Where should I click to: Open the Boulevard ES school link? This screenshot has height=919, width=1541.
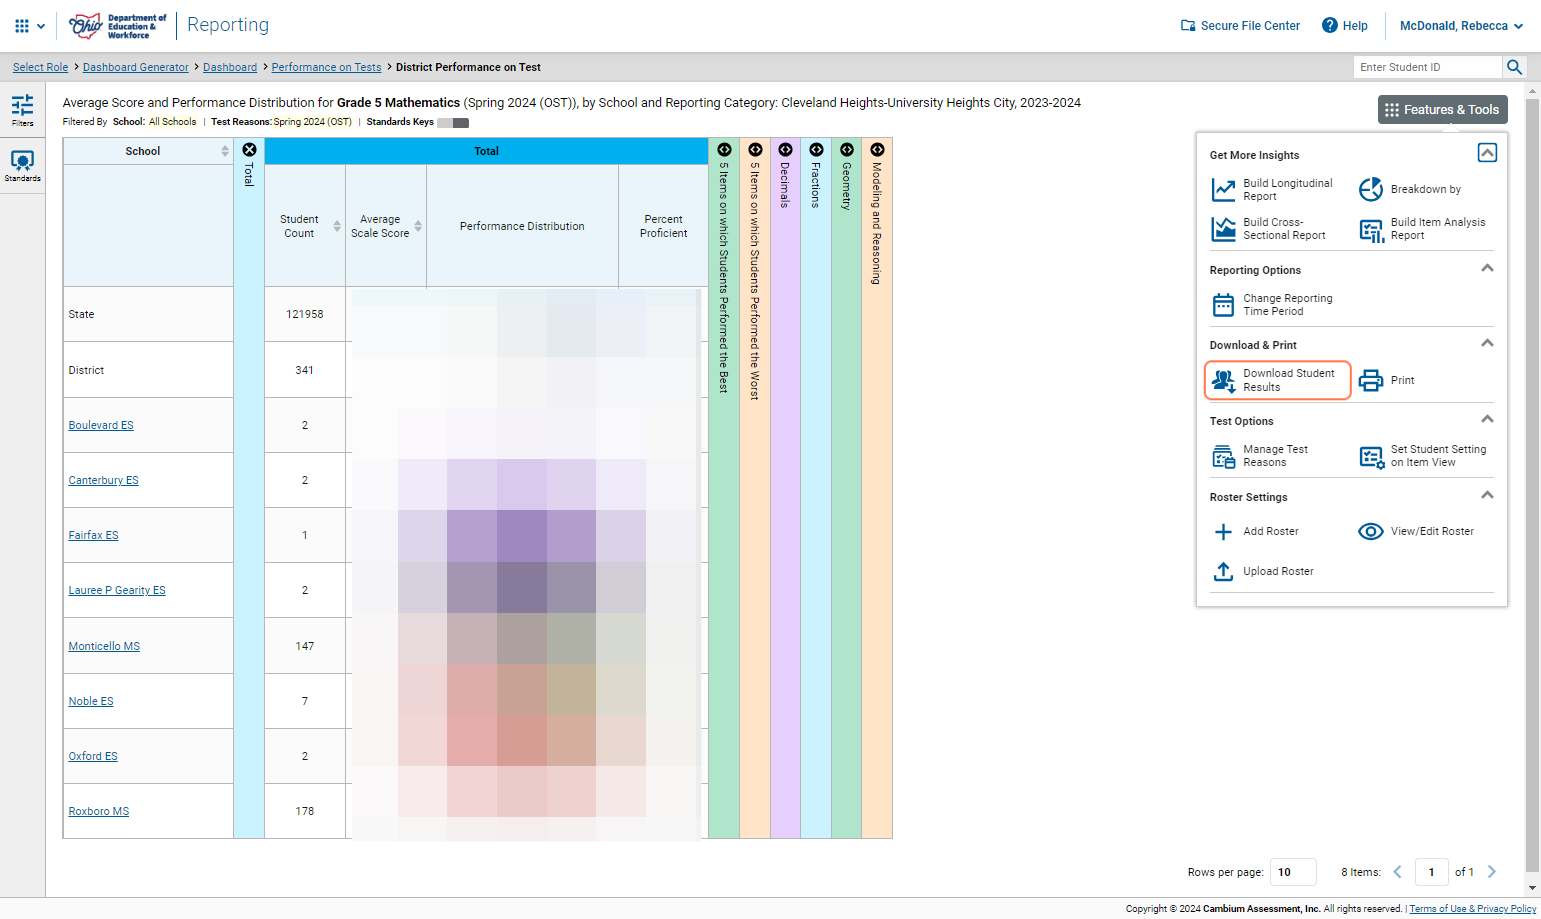101,425
